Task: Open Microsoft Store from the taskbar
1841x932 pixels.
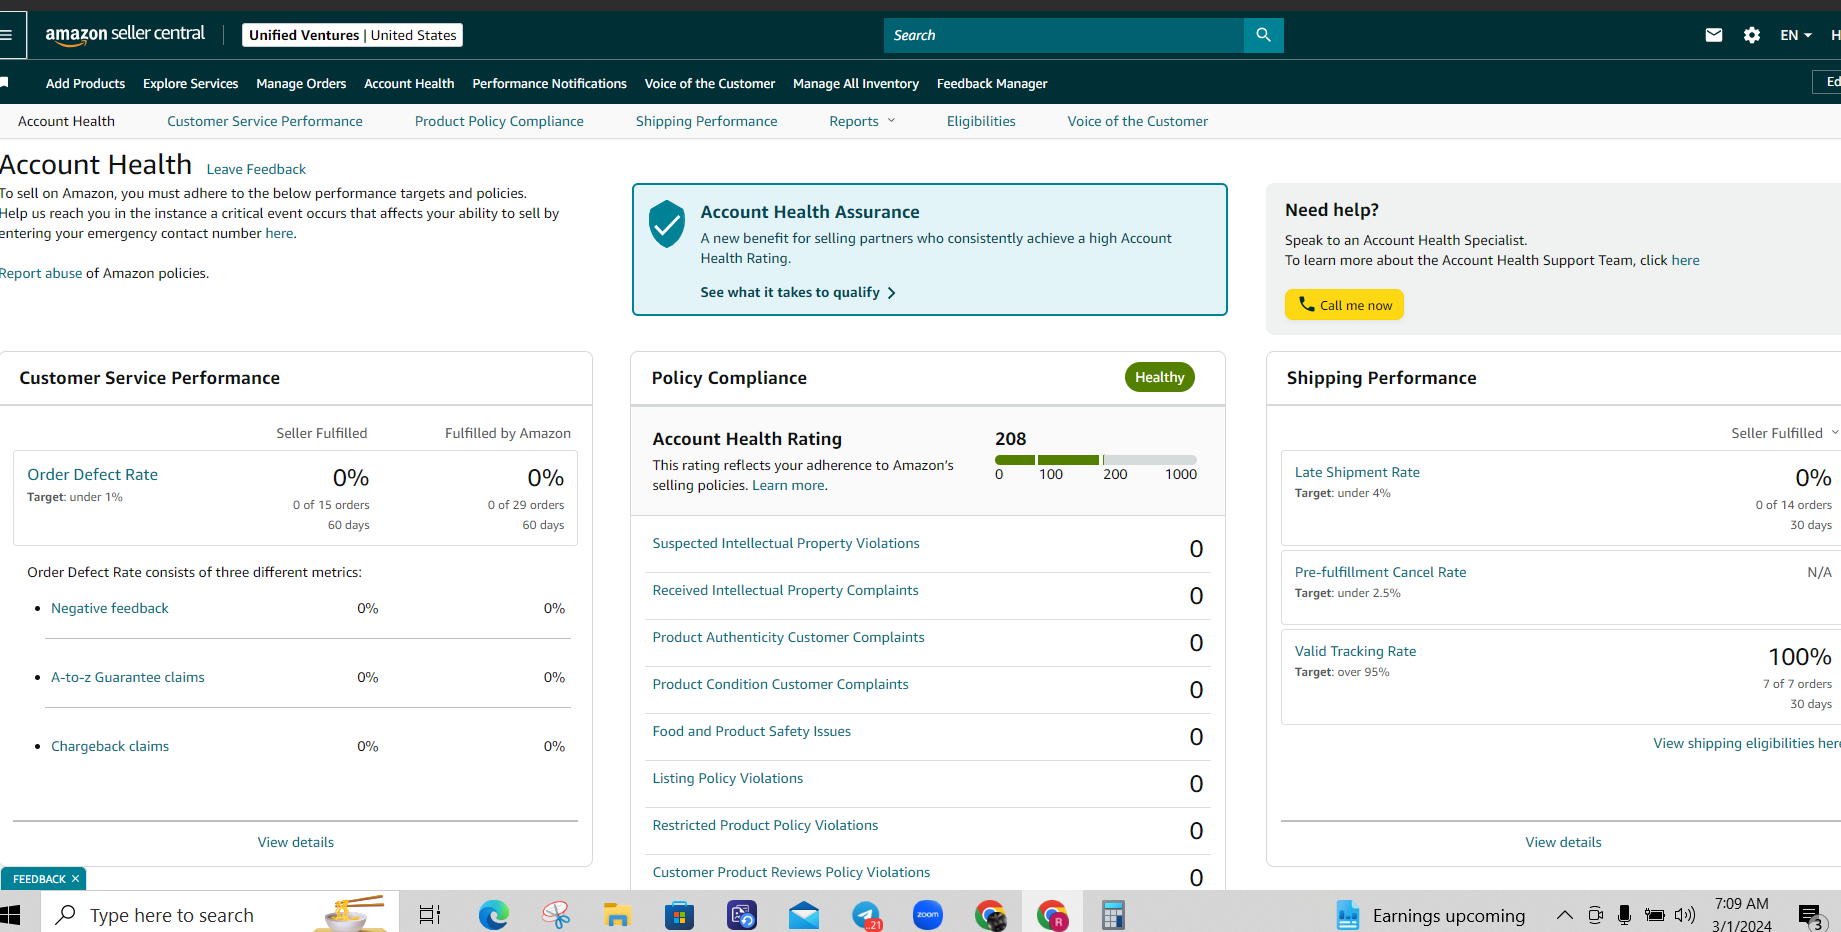Action: 680,915
